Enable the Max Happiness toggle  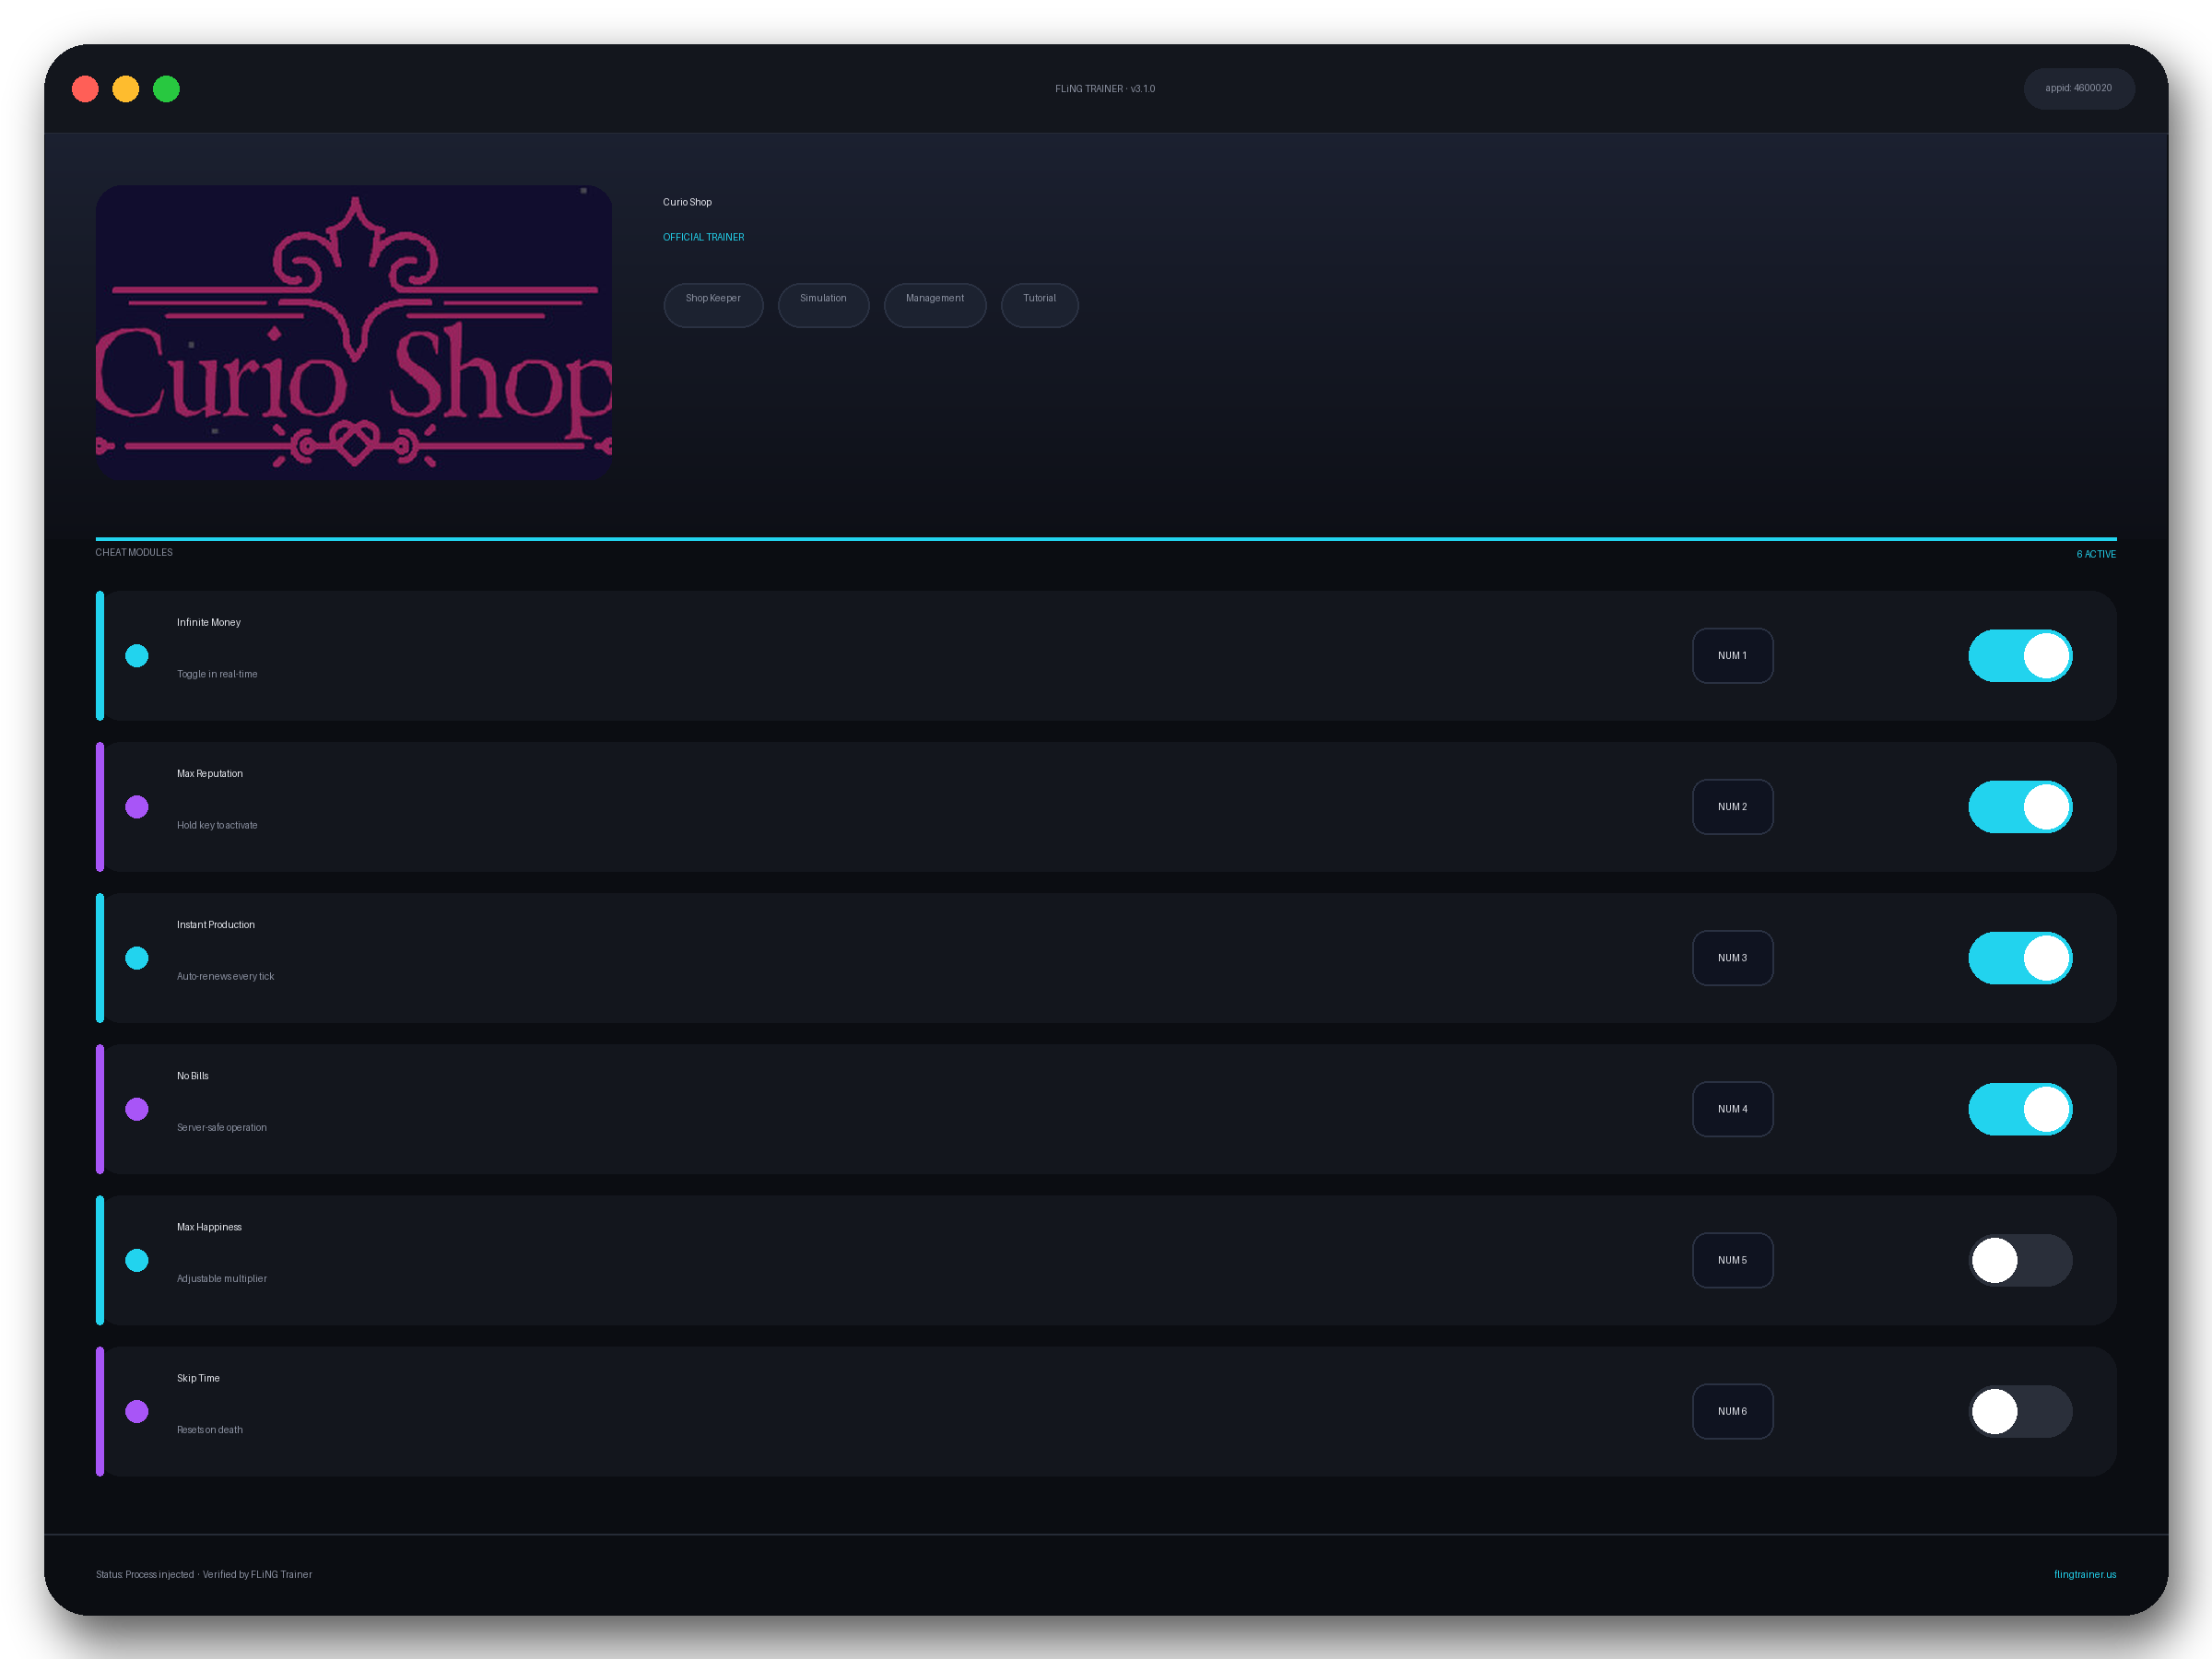[2020, 1260]
